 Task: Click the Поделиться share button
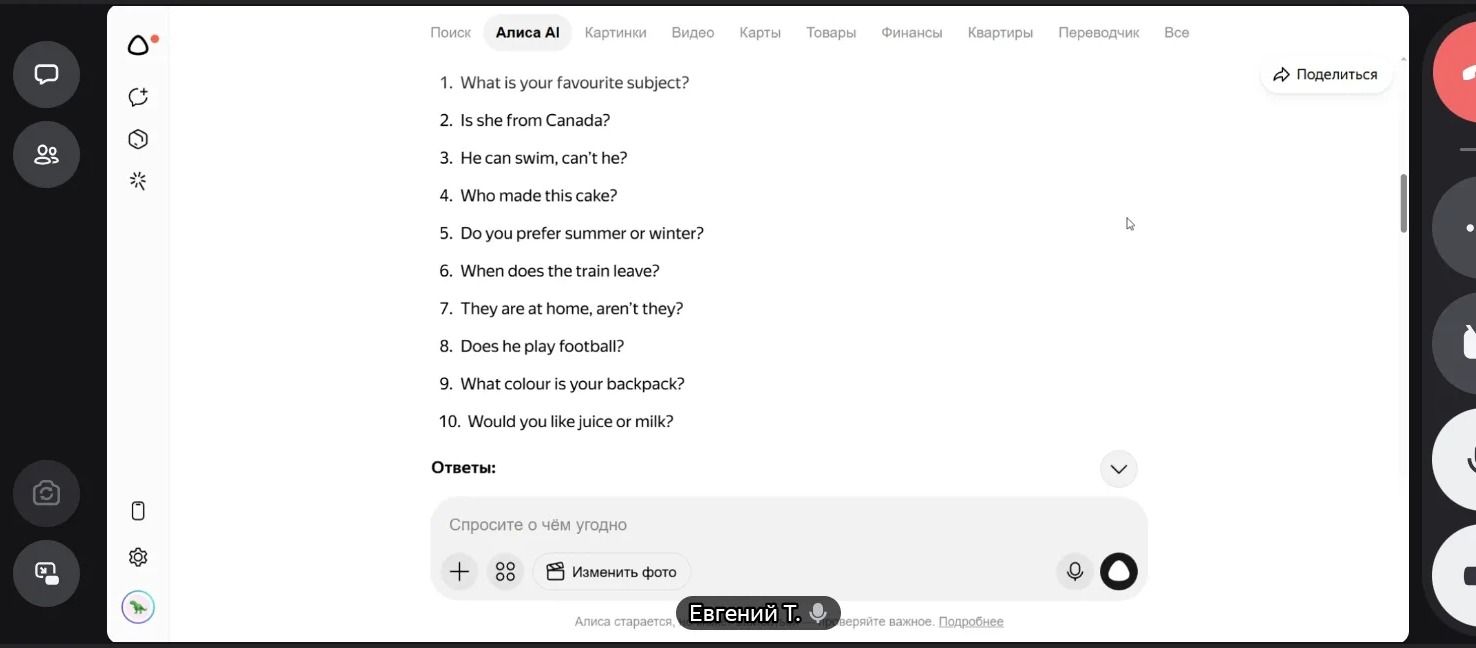(x=1326, y=75)
